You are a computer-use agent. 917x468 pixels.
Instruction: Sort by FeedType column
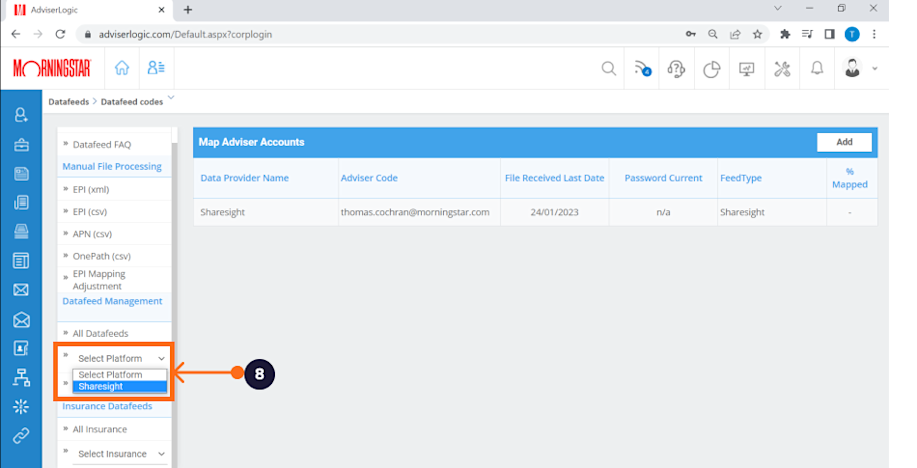click(740, 178)
